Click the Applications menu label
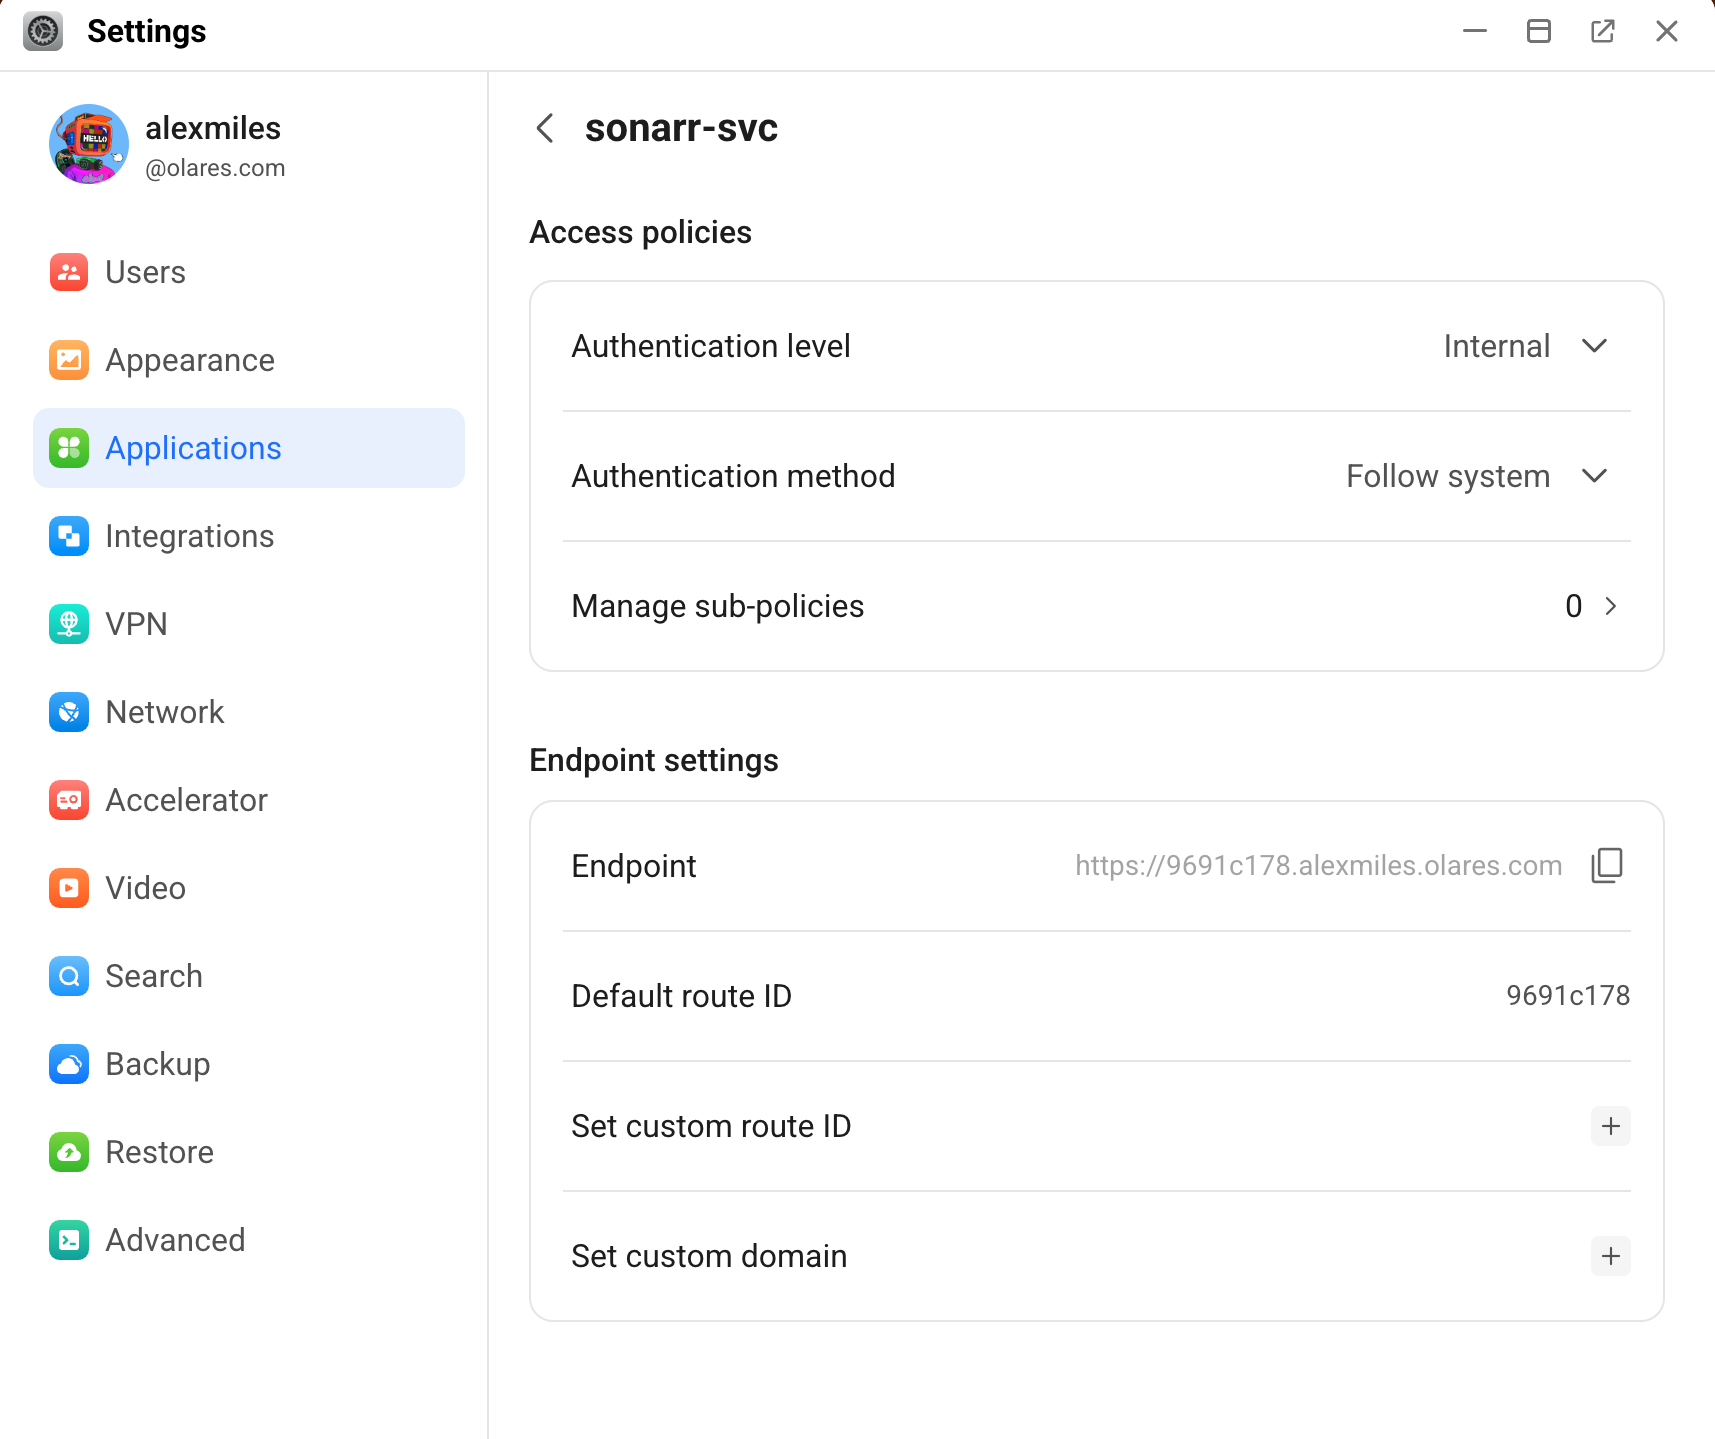Viewport: 1715px width, 1439px height. pyautogui.click(x=194, y=448)
